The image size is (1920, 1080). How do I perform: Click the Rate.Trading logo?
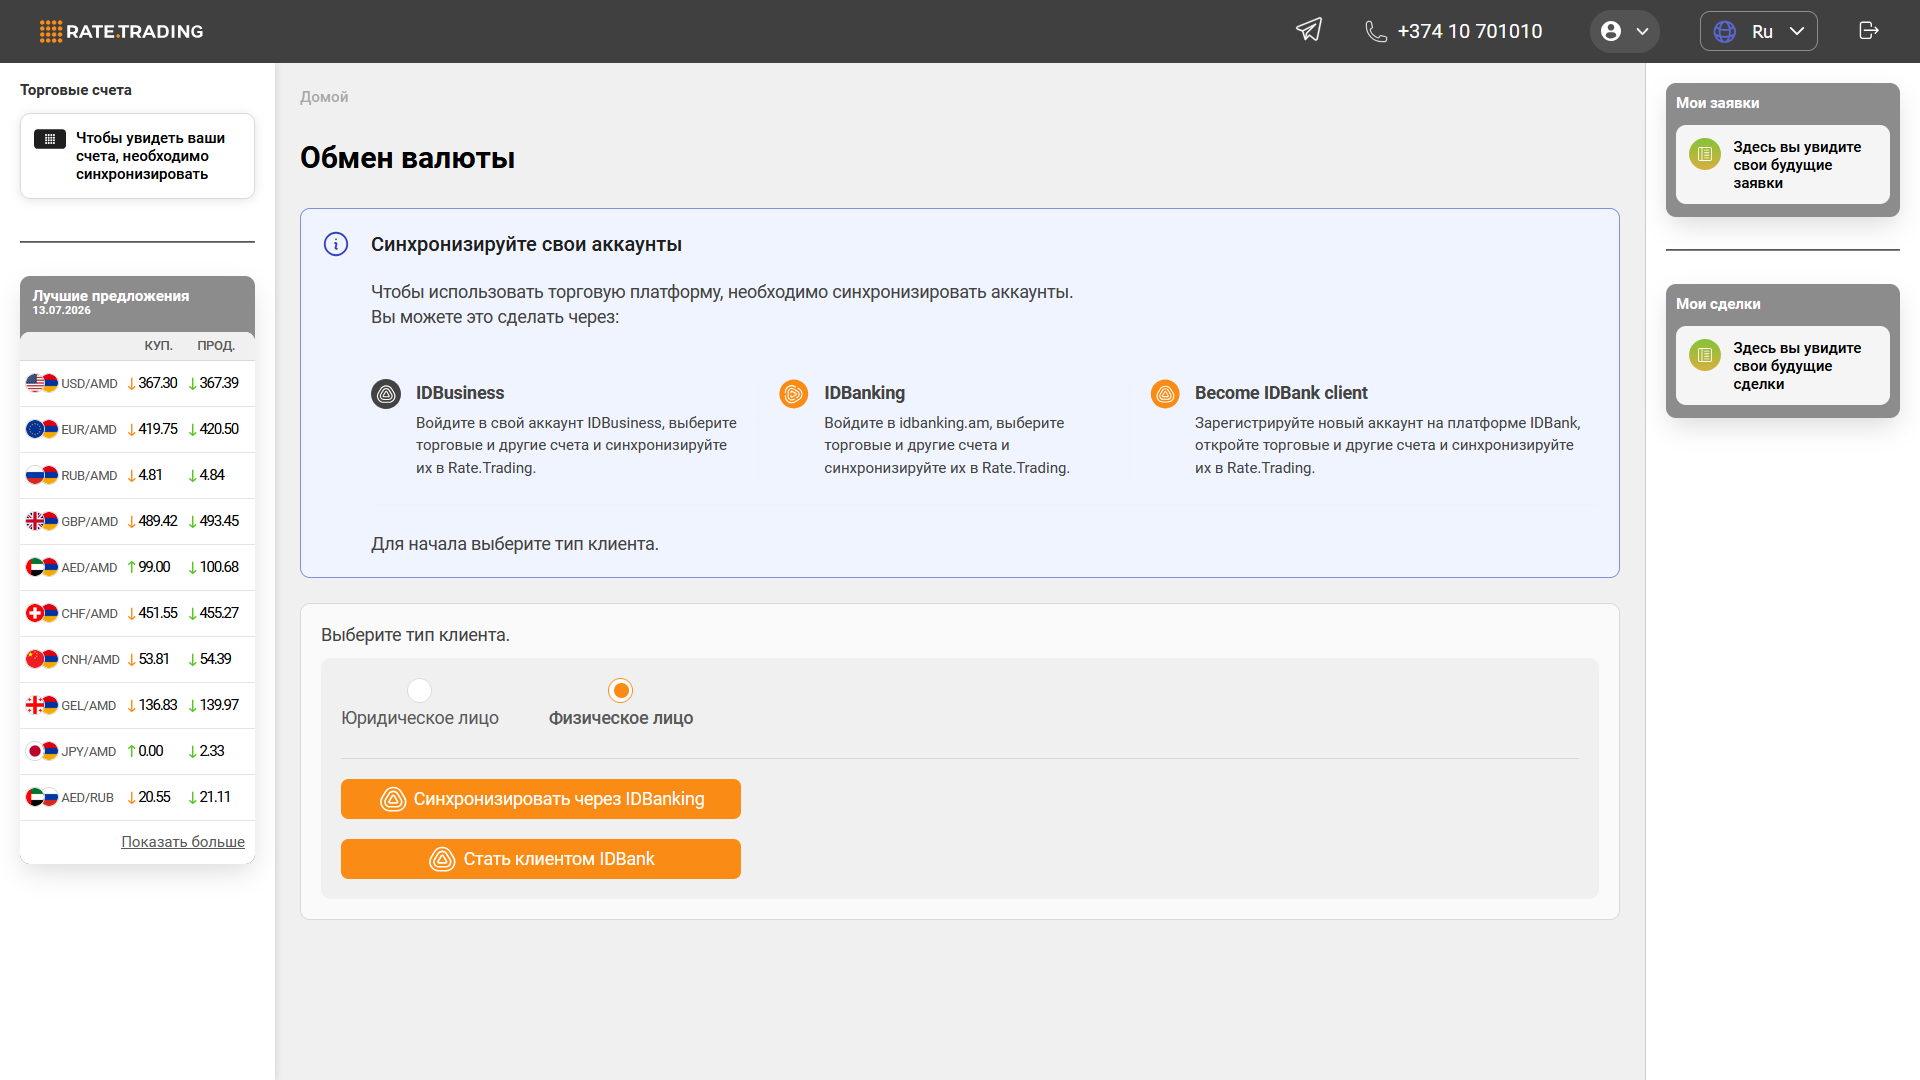click(x=121, y=31)
